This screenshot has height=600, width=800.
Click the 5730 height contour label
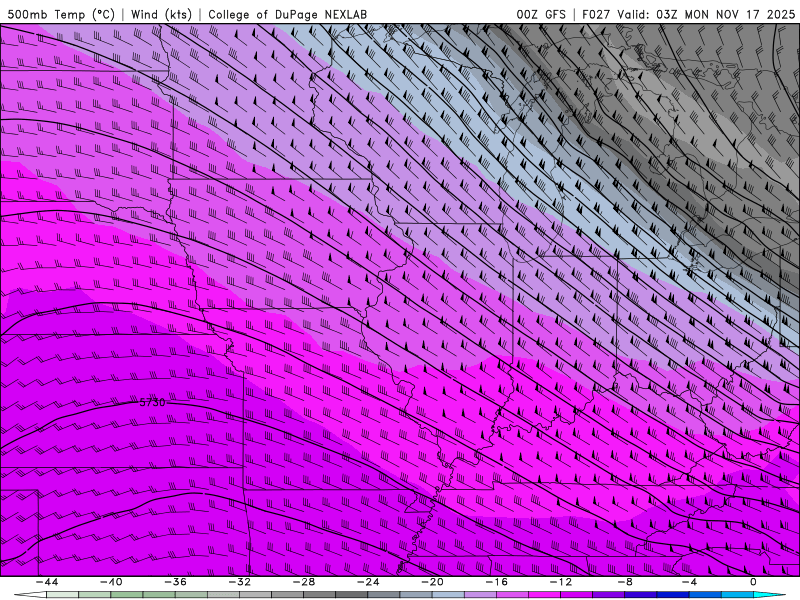[x=153, y=403]
